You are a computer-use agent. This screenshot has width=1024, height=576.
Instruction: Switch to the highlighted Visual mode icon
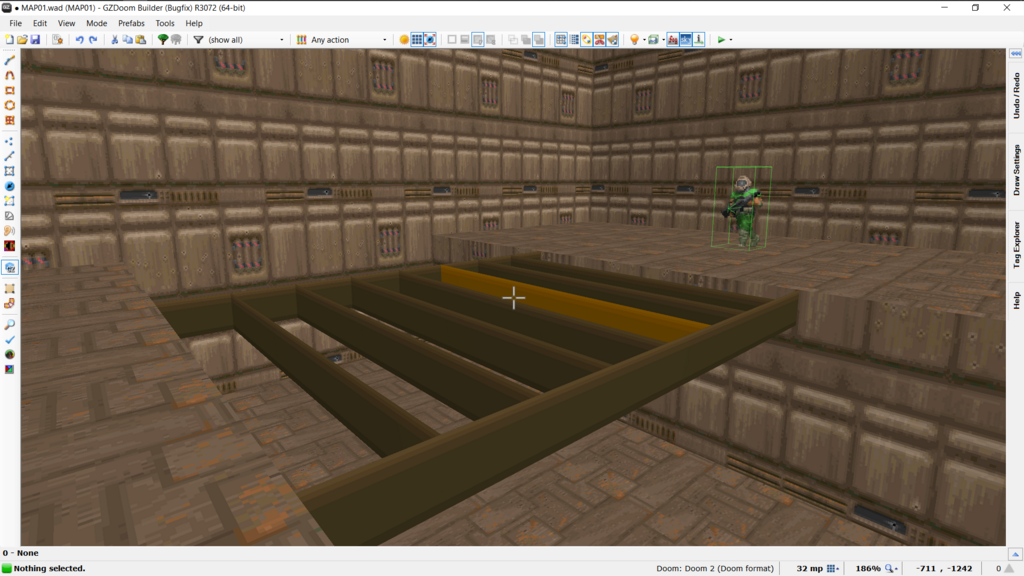(x=10, y=267)
